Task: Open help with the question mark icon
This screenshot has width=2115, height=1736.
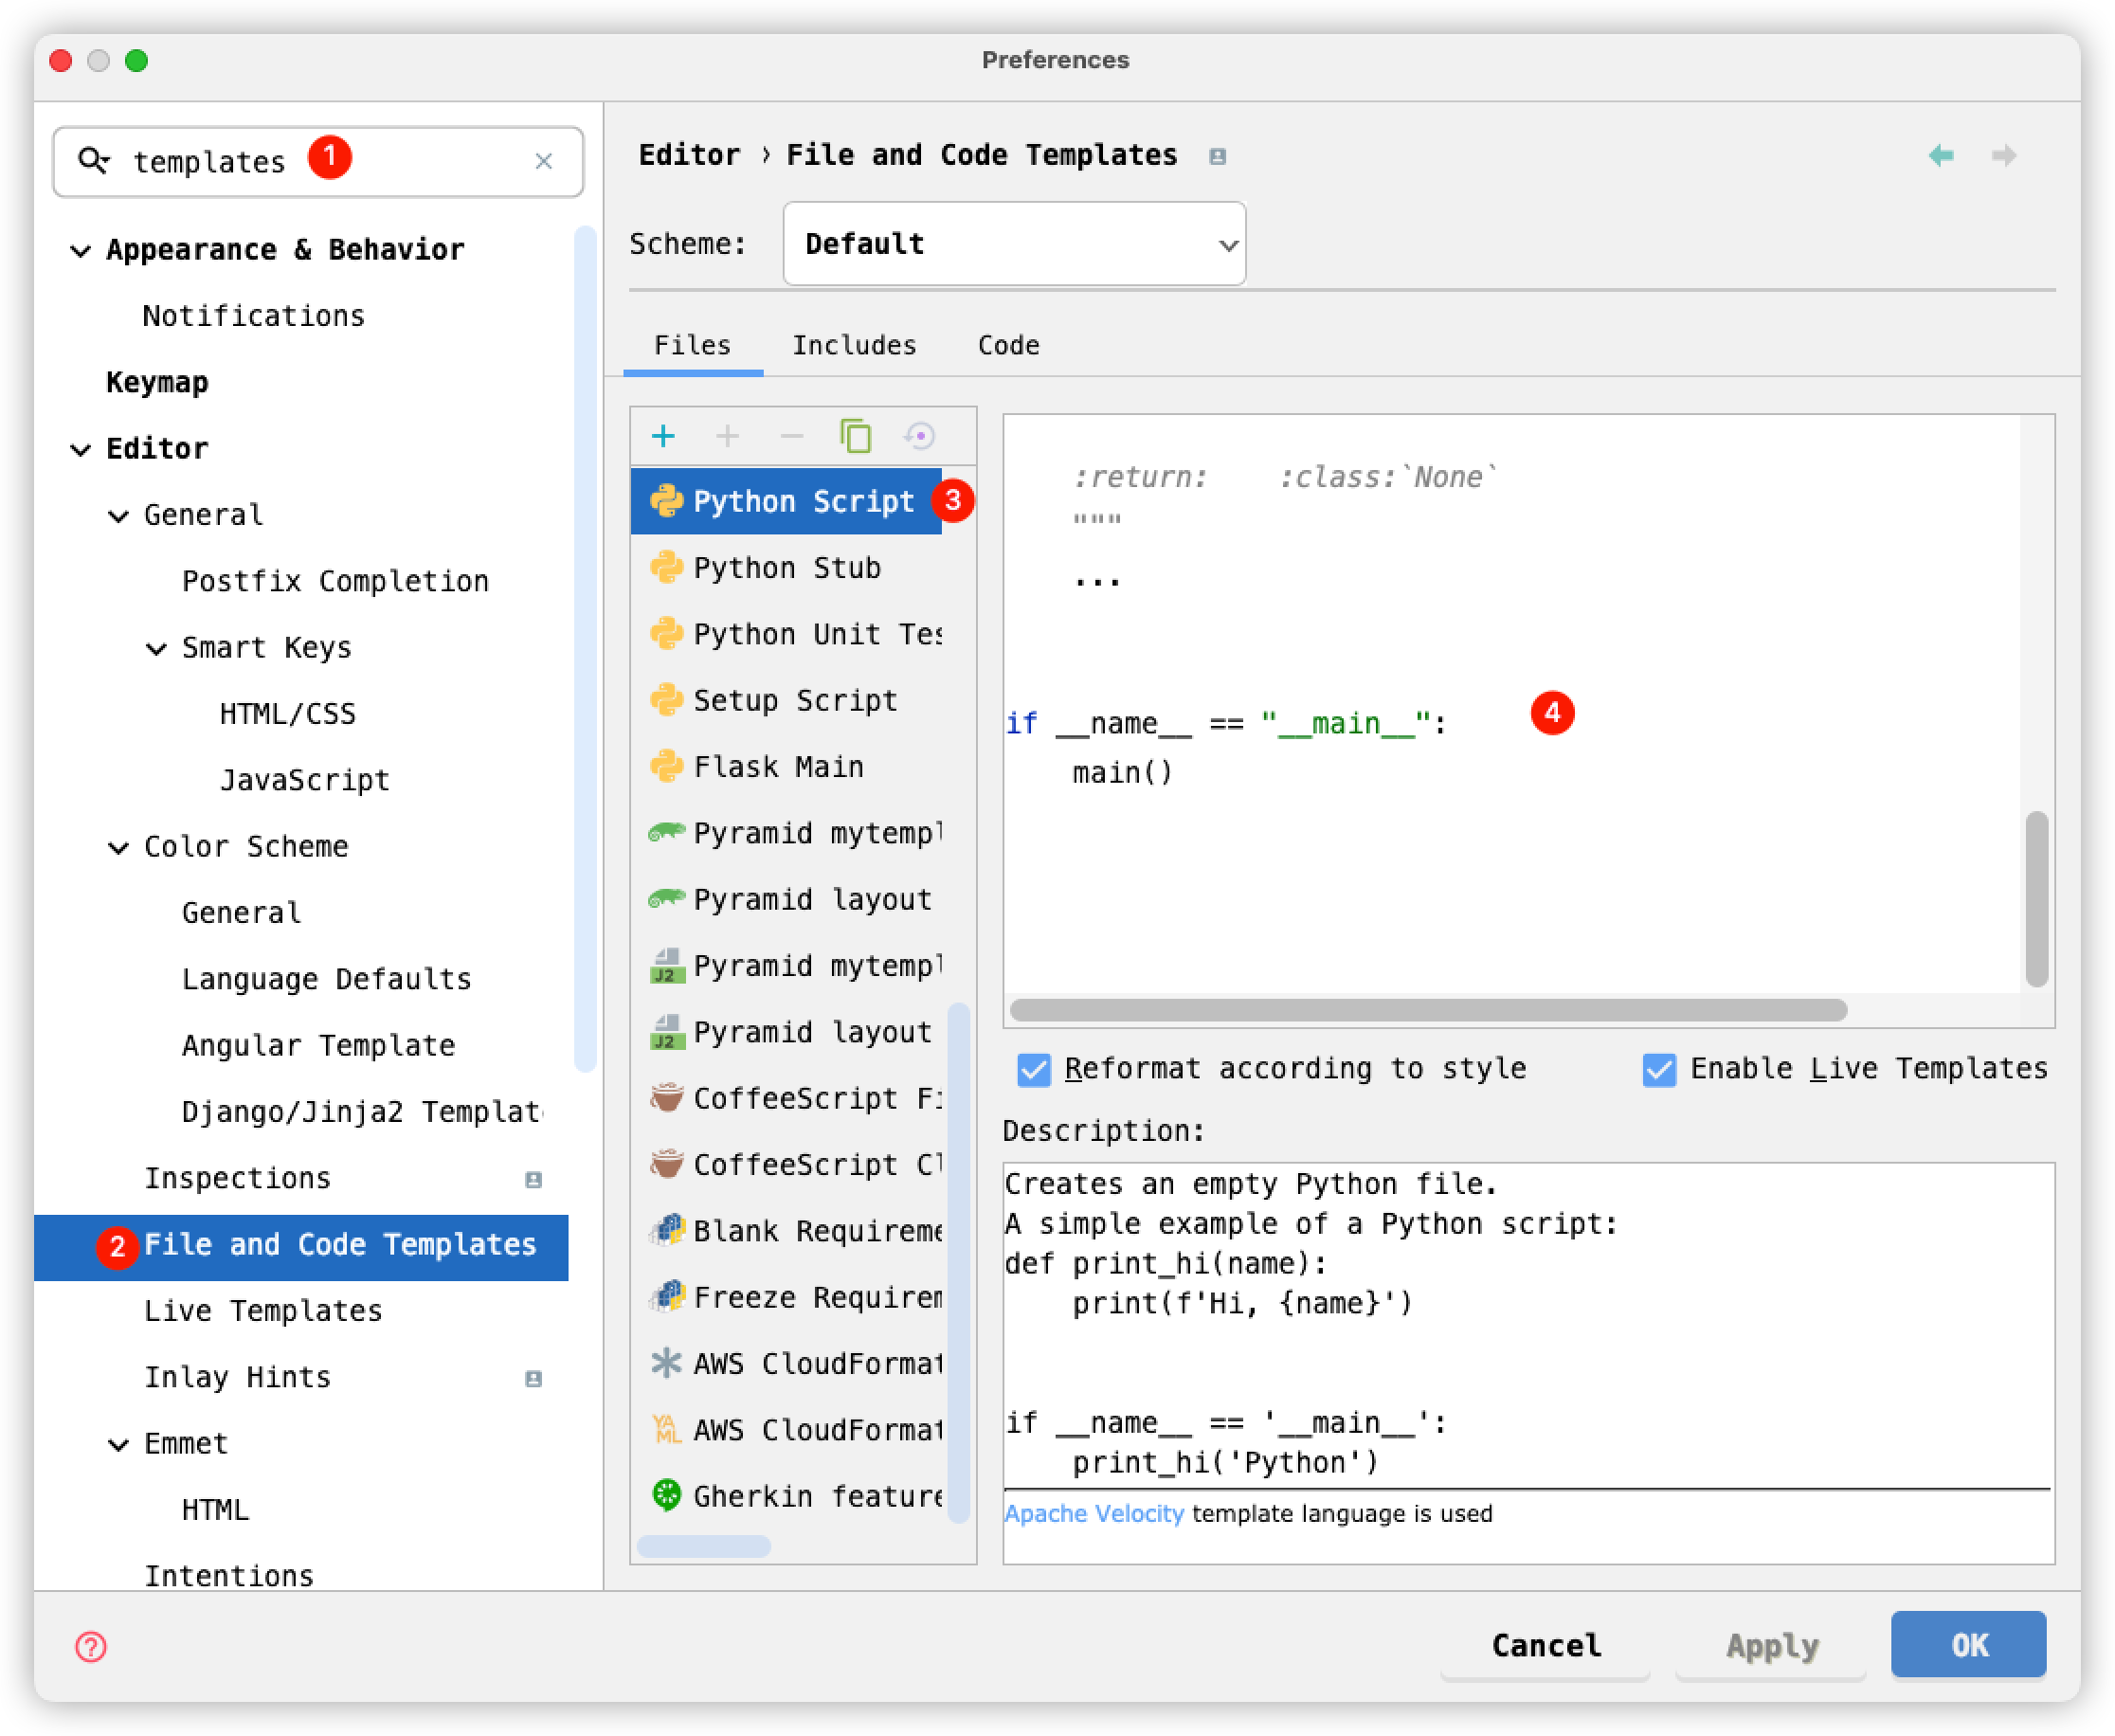Action: tap(91, 1646)
